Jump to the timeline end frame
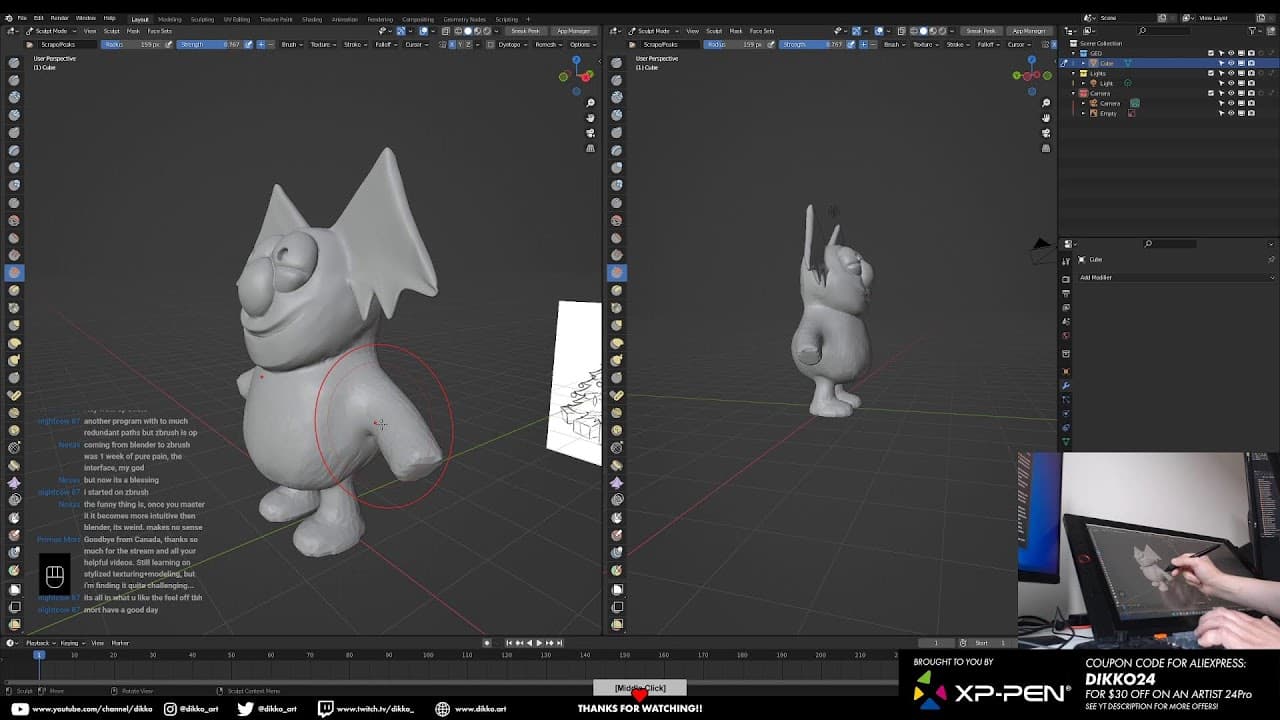Screen dimensions: 1280x720 coord(560,642)
